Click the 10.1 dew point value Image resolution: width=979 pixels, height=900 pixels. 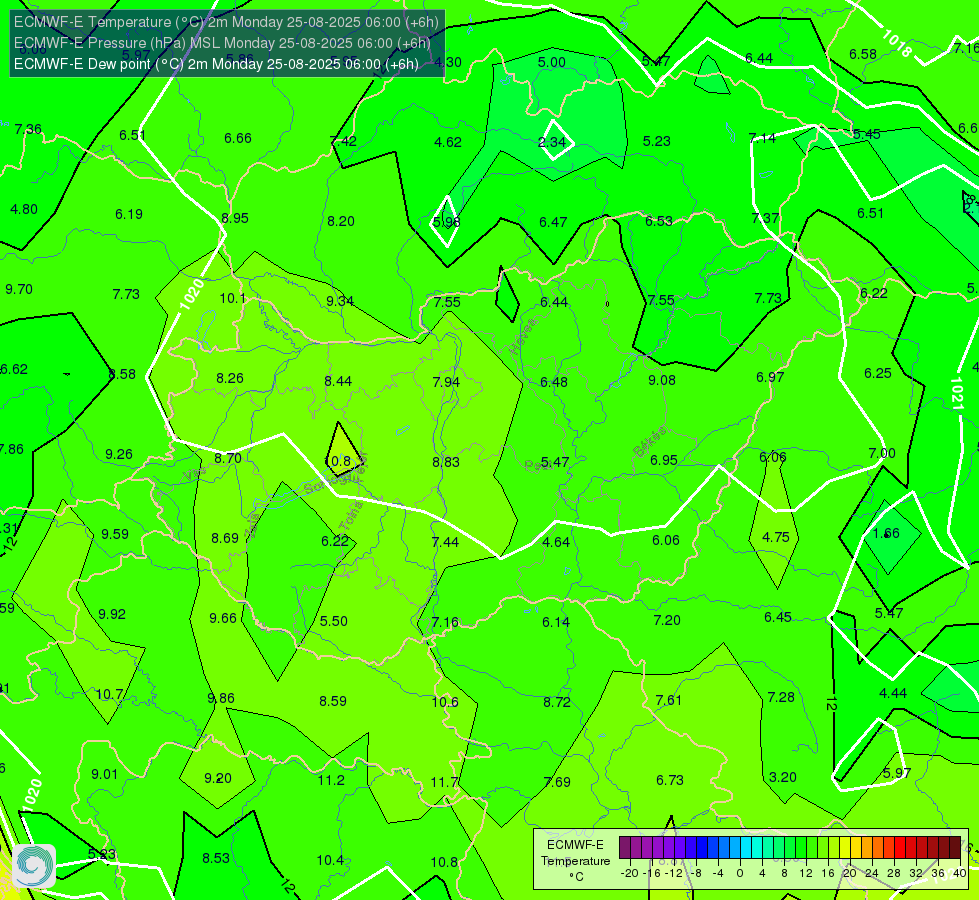[232, 298]
